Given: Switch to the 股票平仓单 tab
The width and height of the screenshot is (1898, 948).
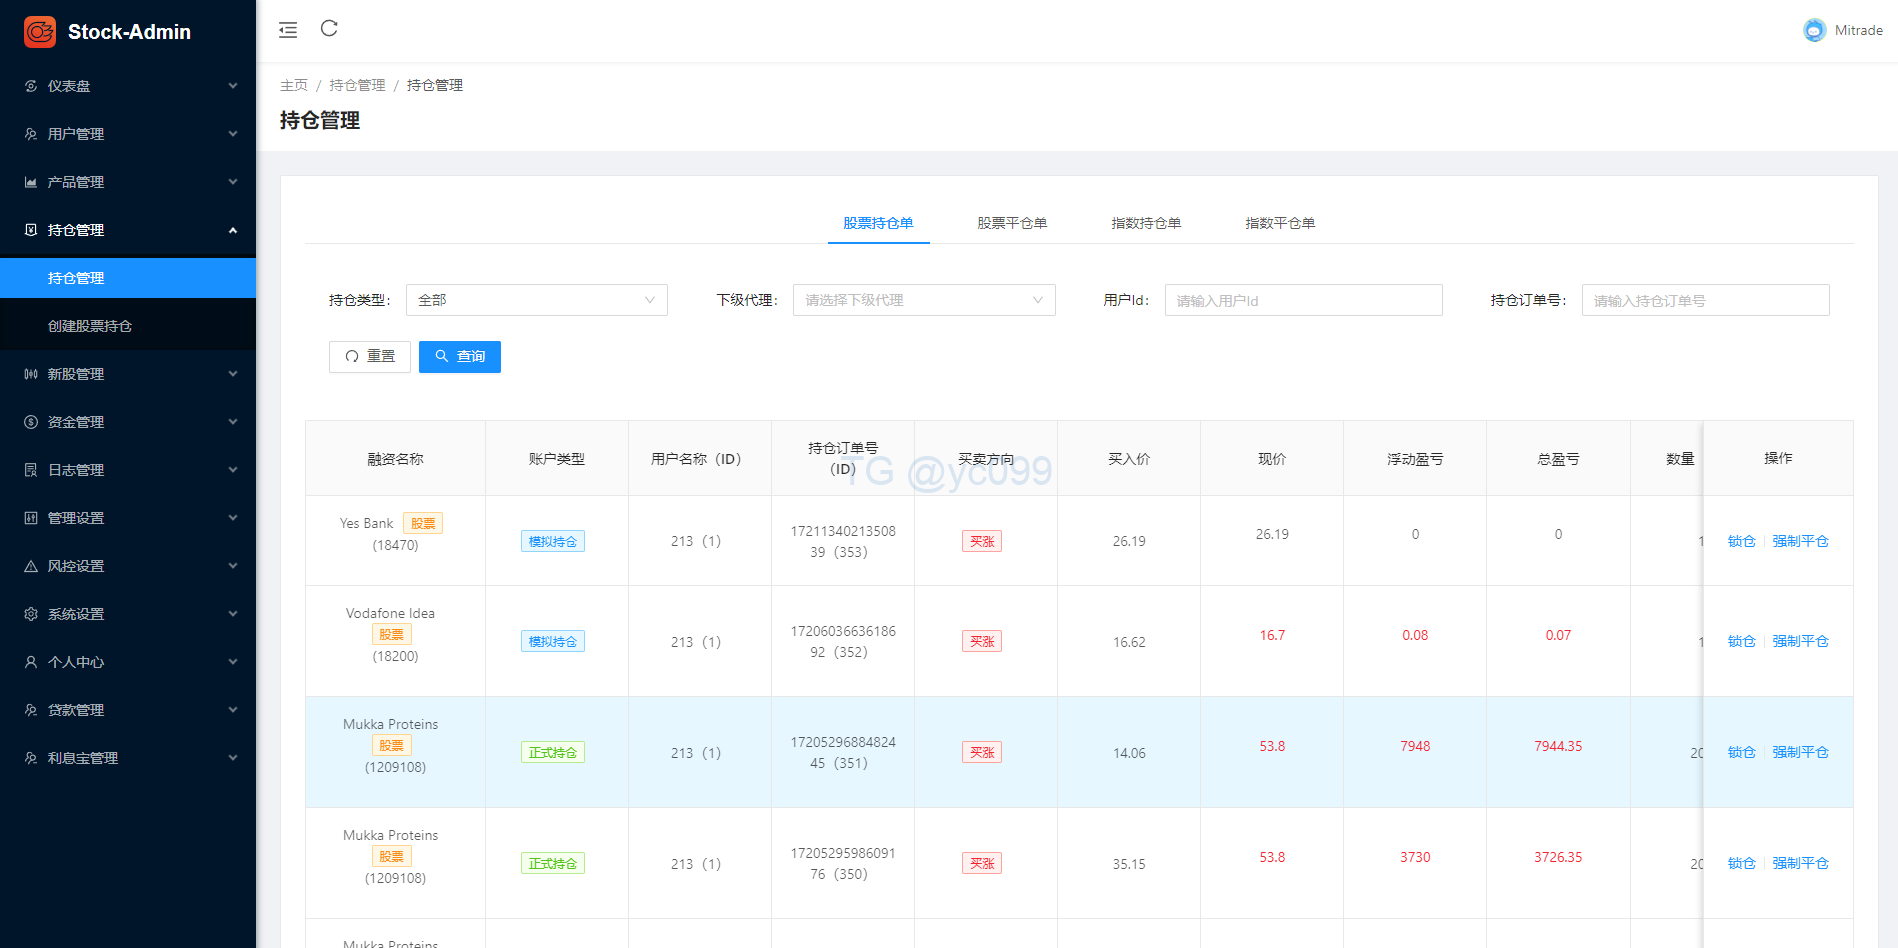Looking at the screenshot, I should point(1012,223).
